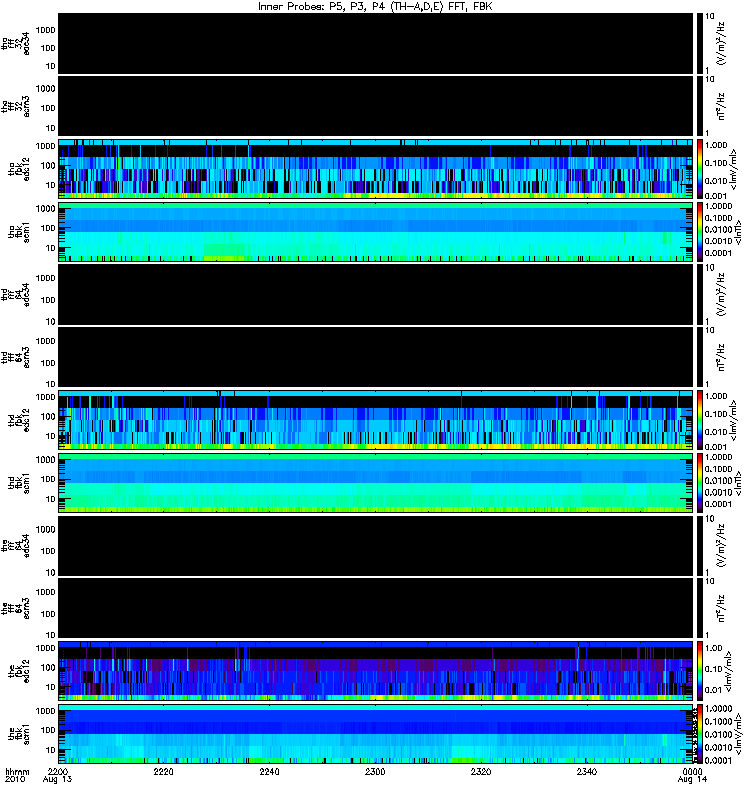Screen dimensions: 750x800
Task: Select the thd fbk edc12 color scale bar
Action: [x=700, y=420]
